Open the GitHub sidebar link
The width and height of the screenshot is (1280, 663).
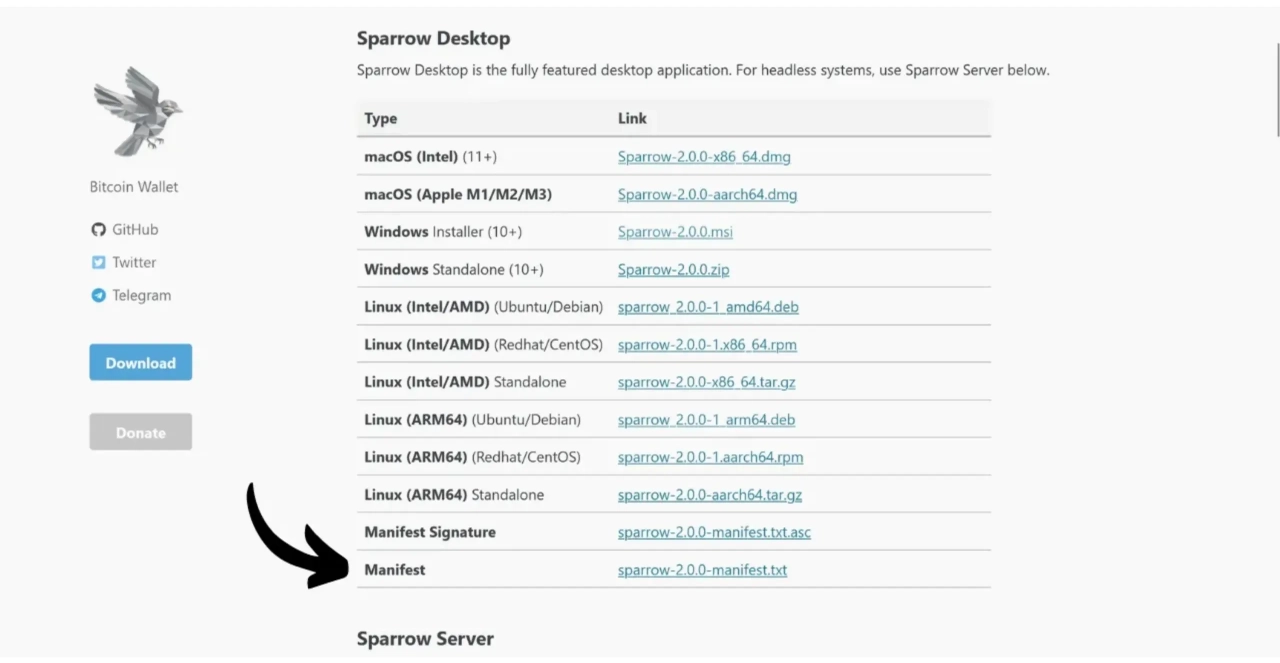pos(134,230)
